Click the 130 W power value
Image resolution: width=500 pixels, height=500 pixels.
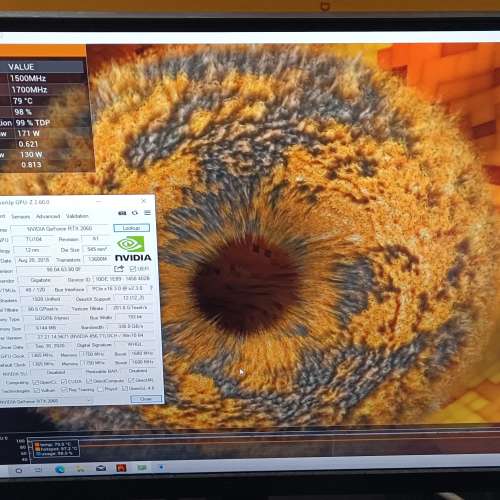(x=31, y=155)
